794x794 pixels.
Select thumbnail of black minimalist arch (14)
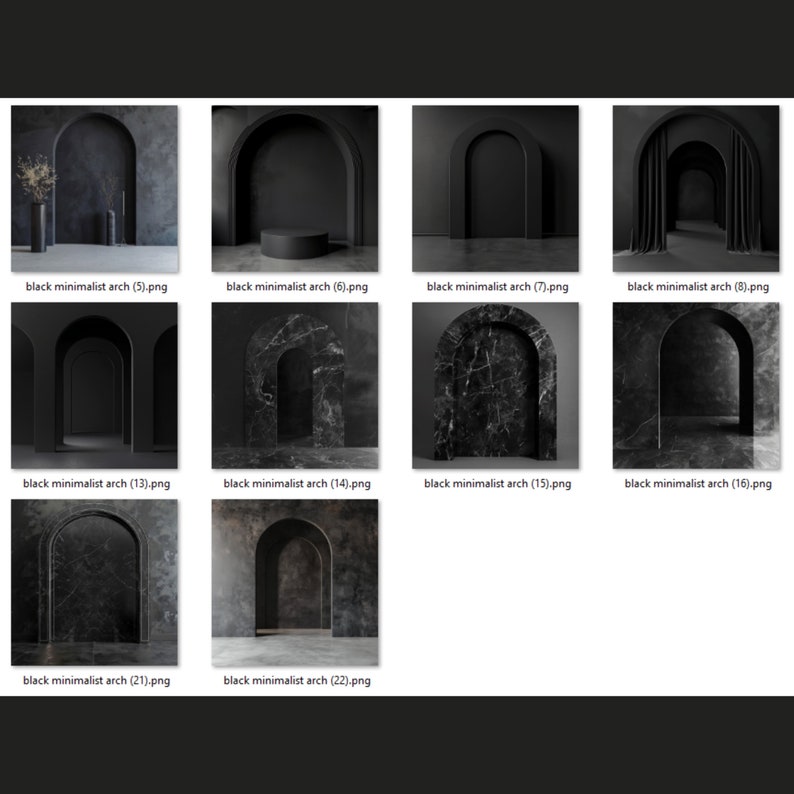(295, 385)
